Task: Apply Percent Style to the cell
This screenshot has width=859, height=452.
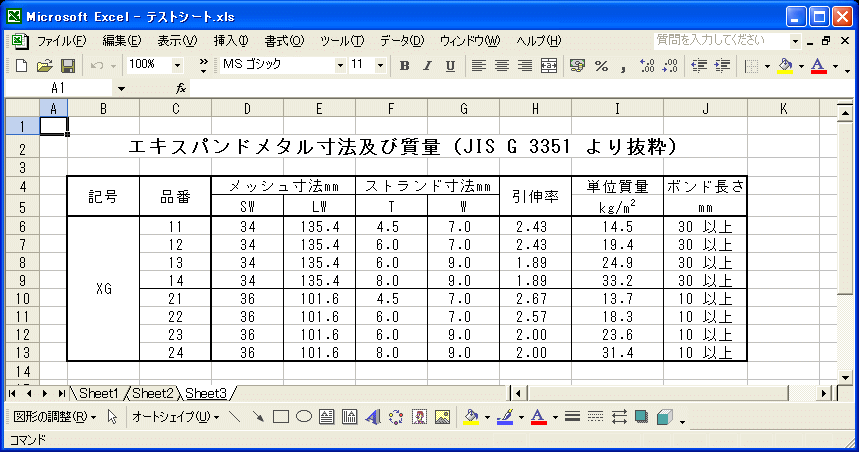Action: coord(601,66)
